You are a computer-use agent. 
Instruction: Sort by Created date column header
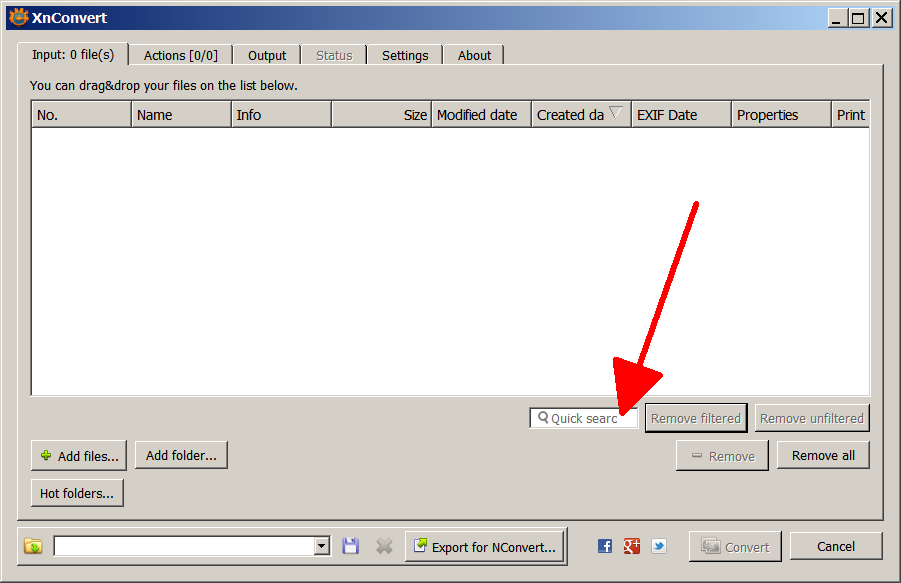(x=582, y=115)
